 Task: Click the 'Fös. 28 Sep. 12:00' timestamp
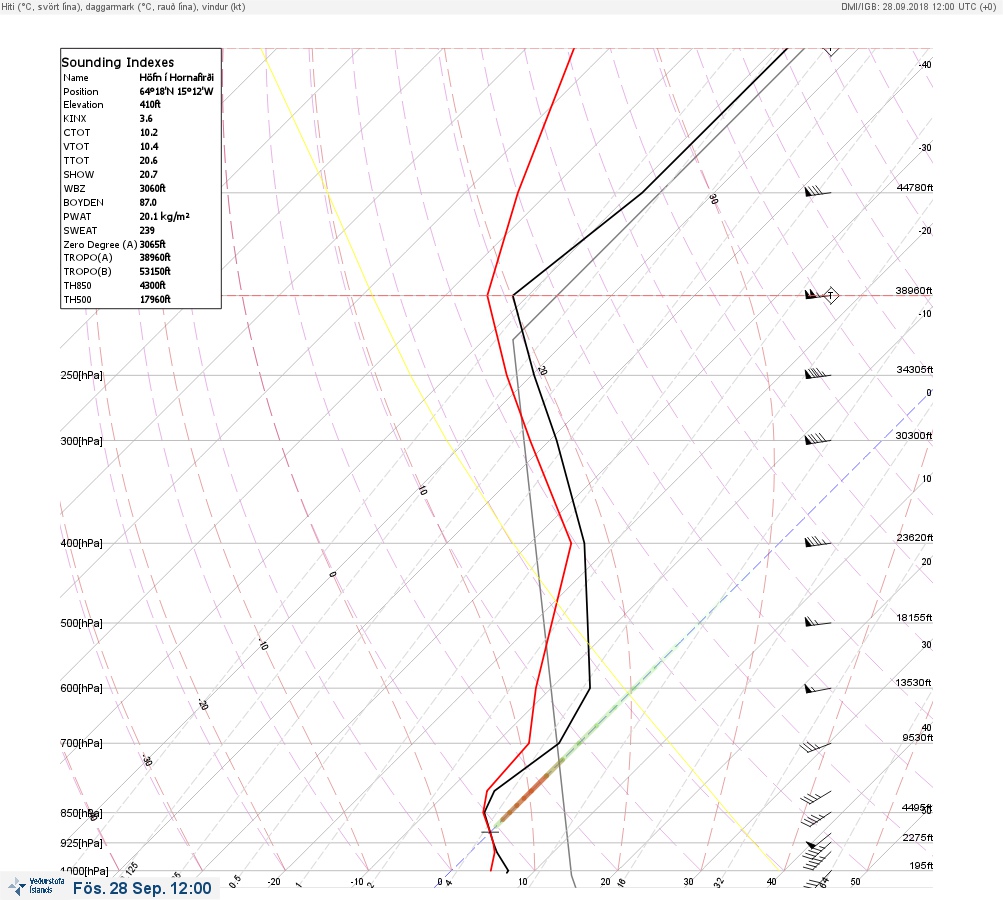click(142, 888)
